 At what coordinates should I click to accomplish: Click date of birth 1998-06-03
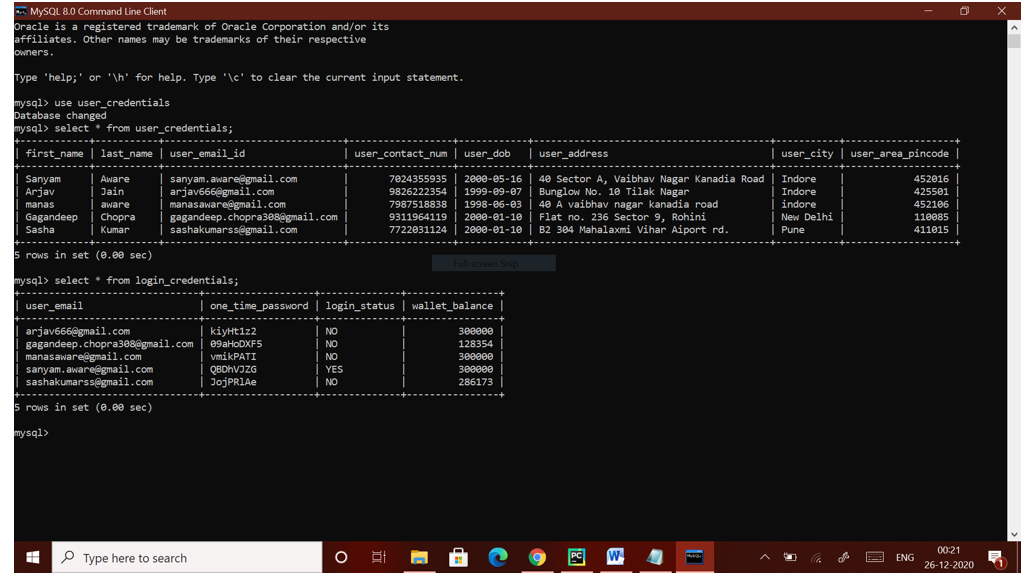(x=492, y=205)
